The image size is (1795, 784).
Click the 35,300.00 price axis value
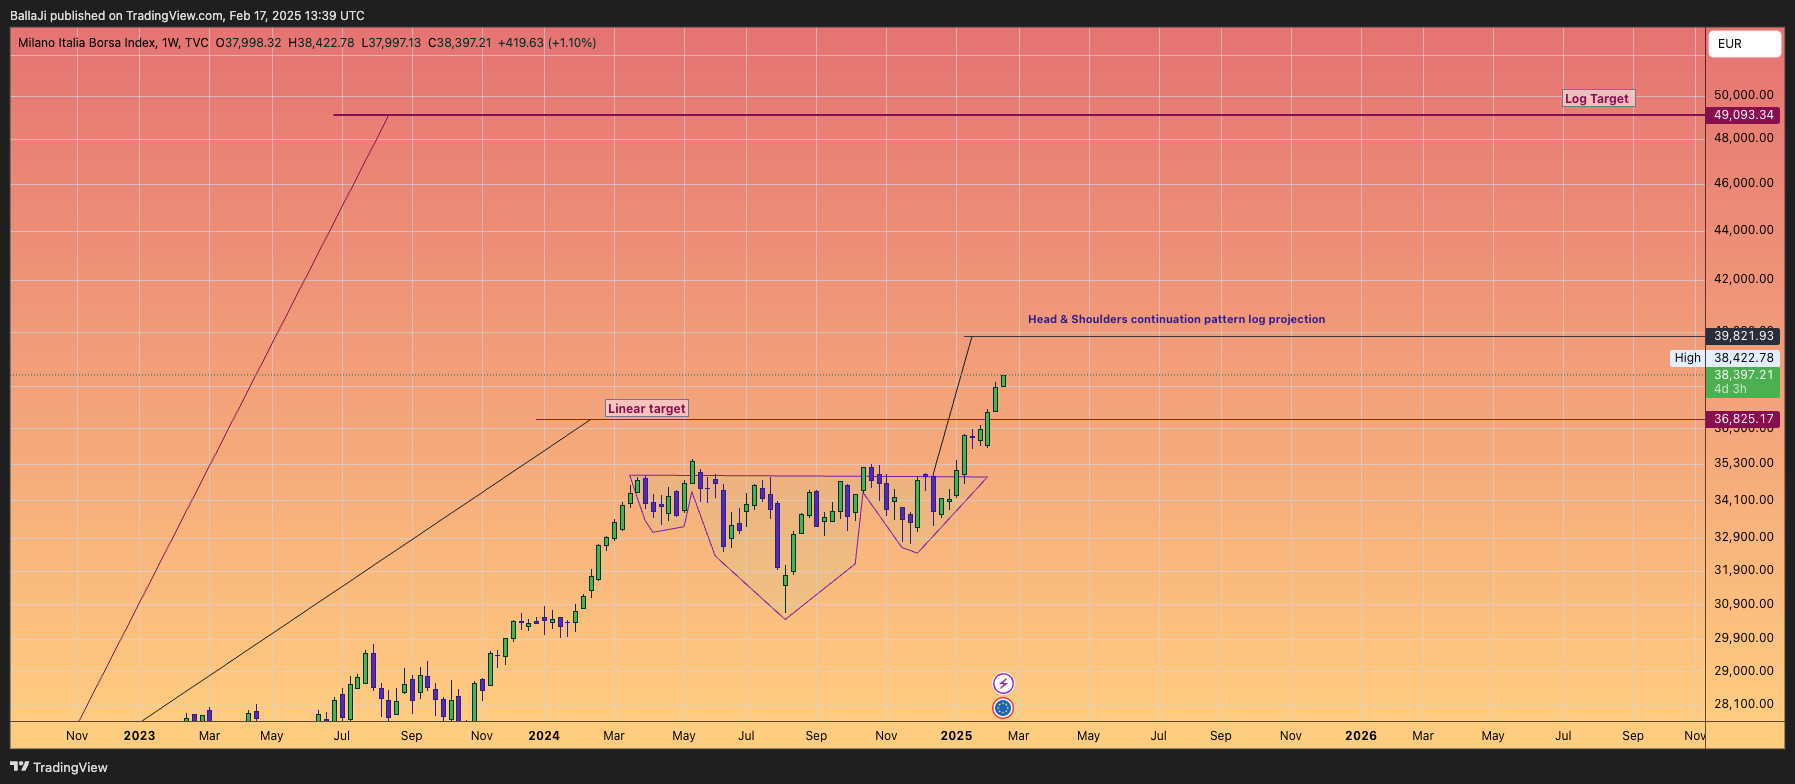click(x=1743, y=463)
